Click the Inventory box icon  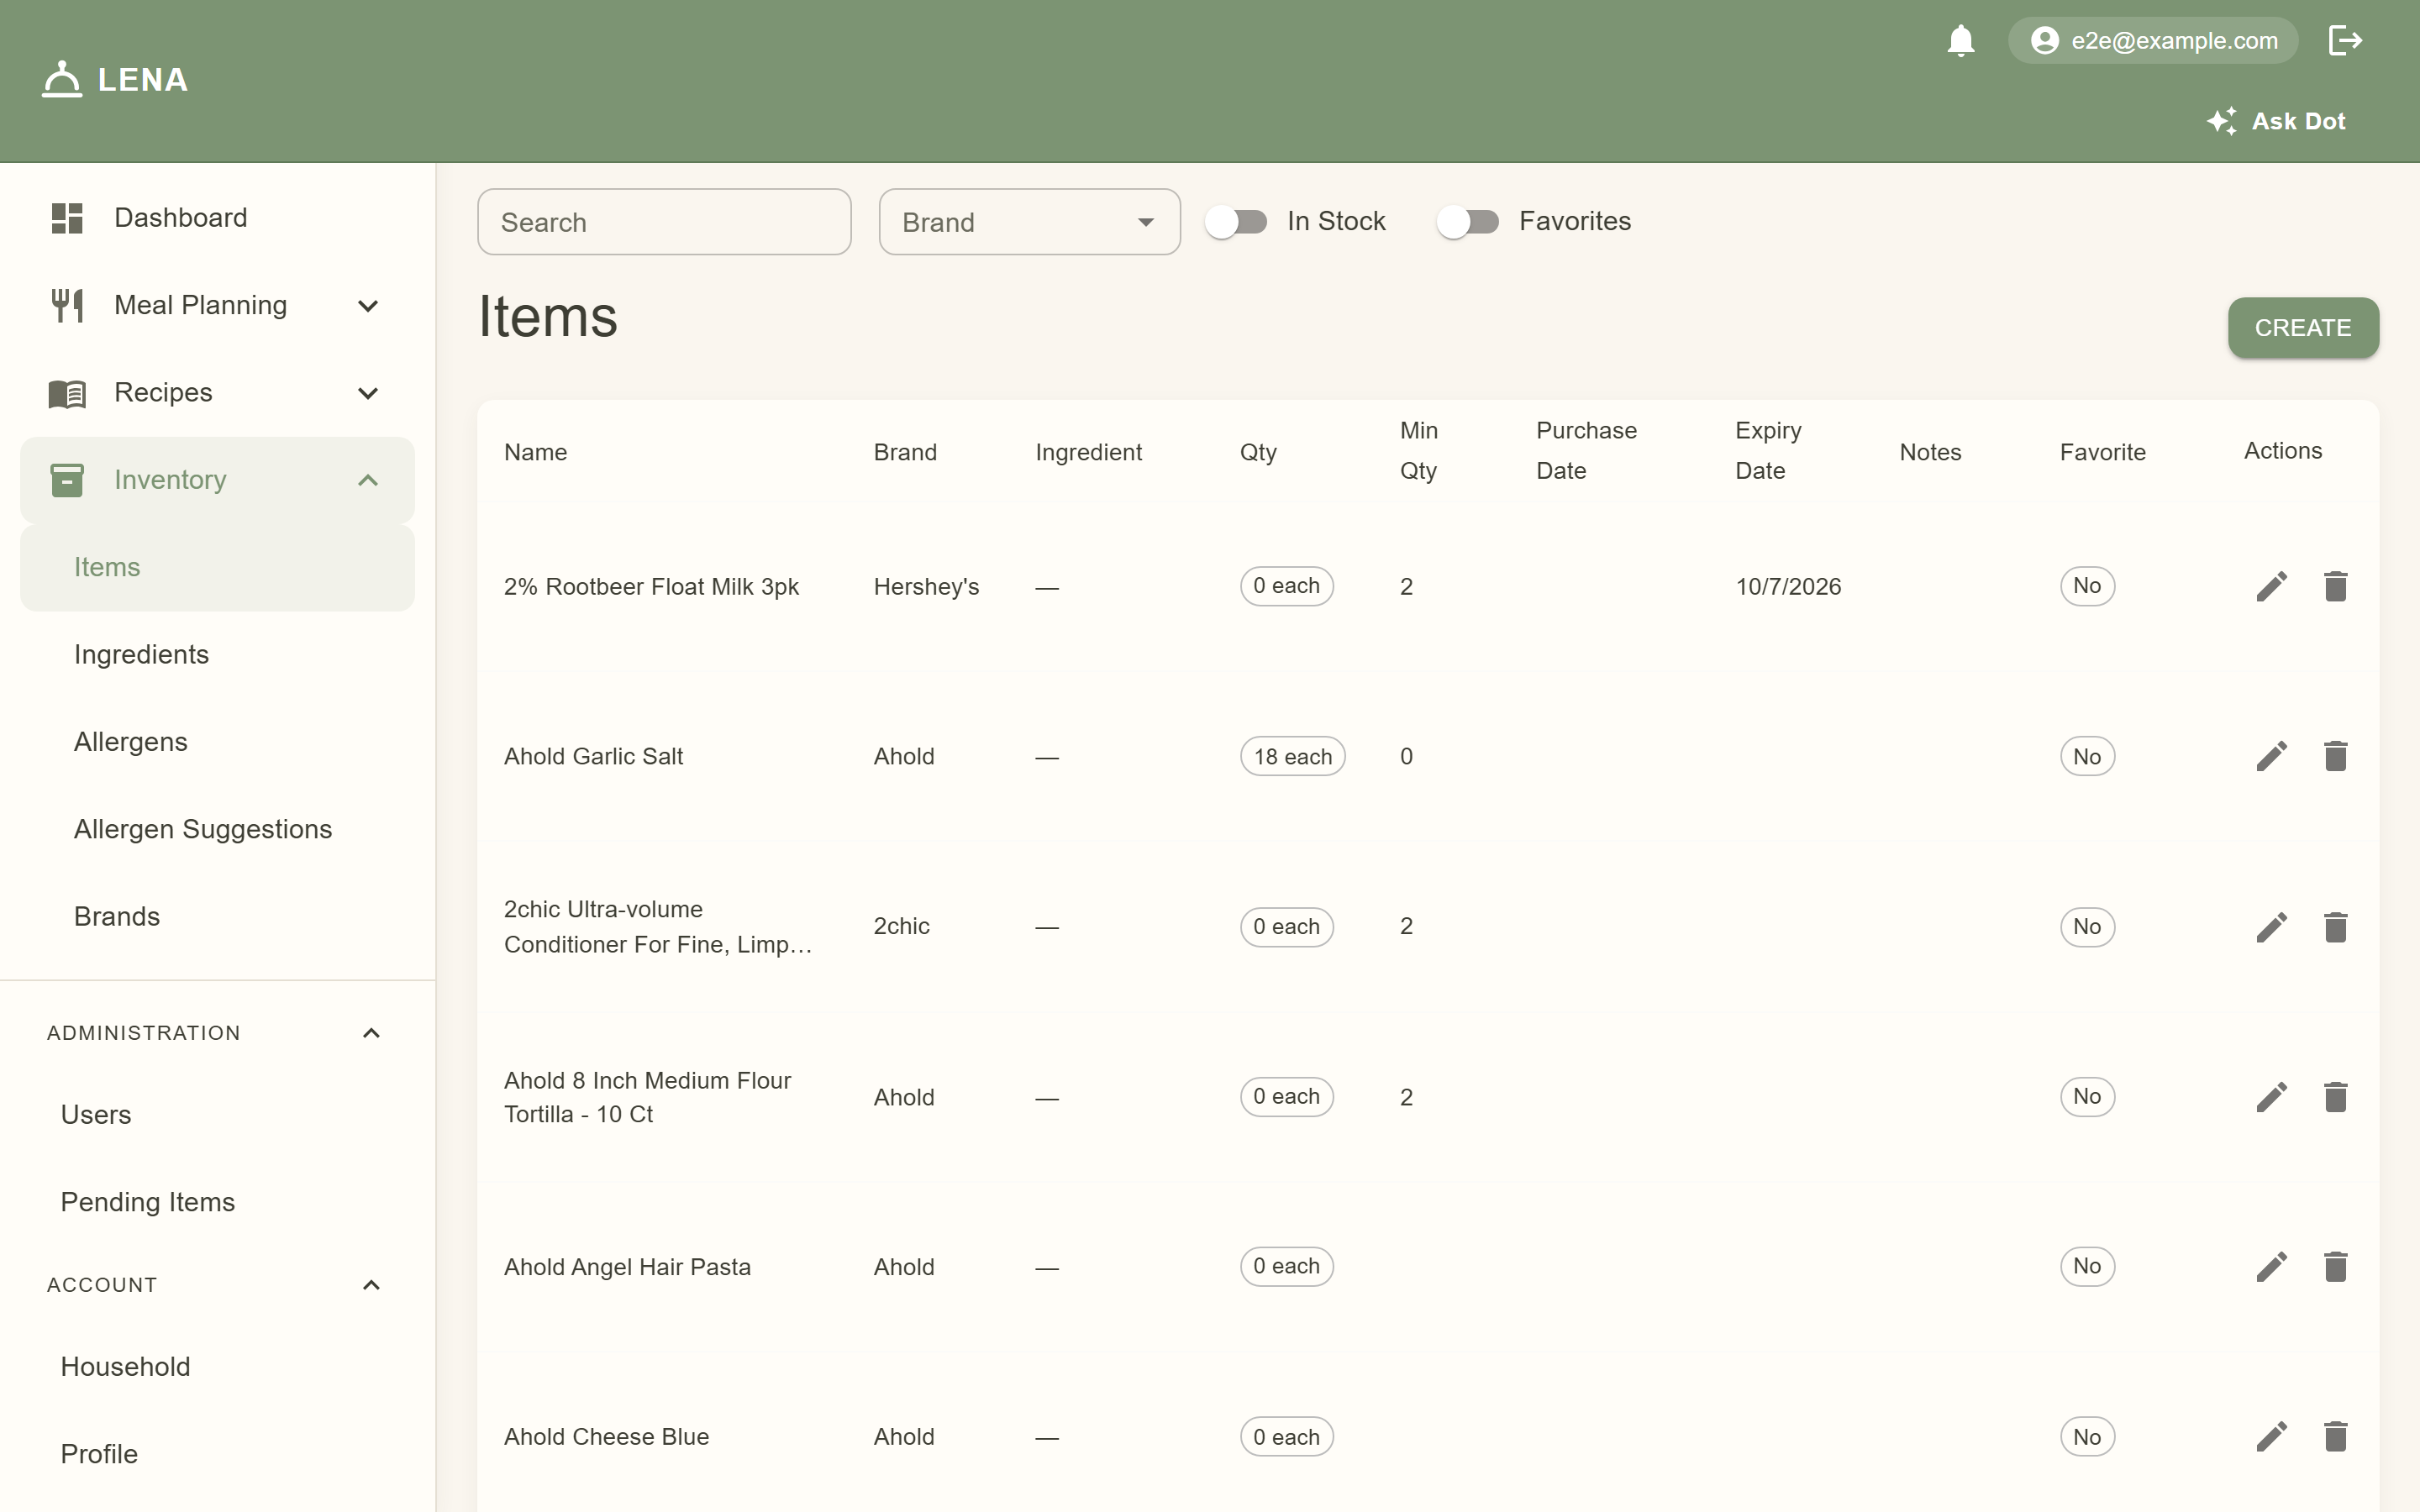pyautogui.click(x=67, y=480)
